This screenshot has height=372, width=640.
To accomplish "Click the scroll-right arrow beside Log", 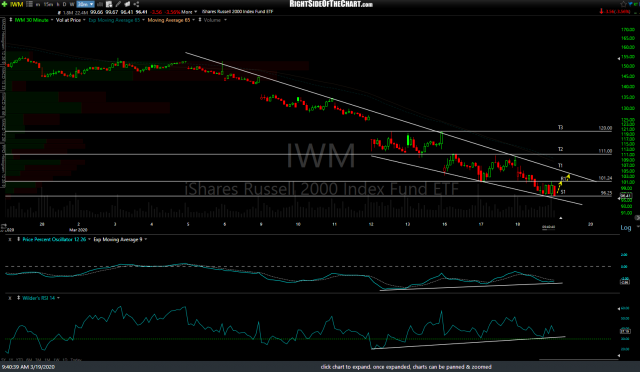I will [x=637, y=218].
